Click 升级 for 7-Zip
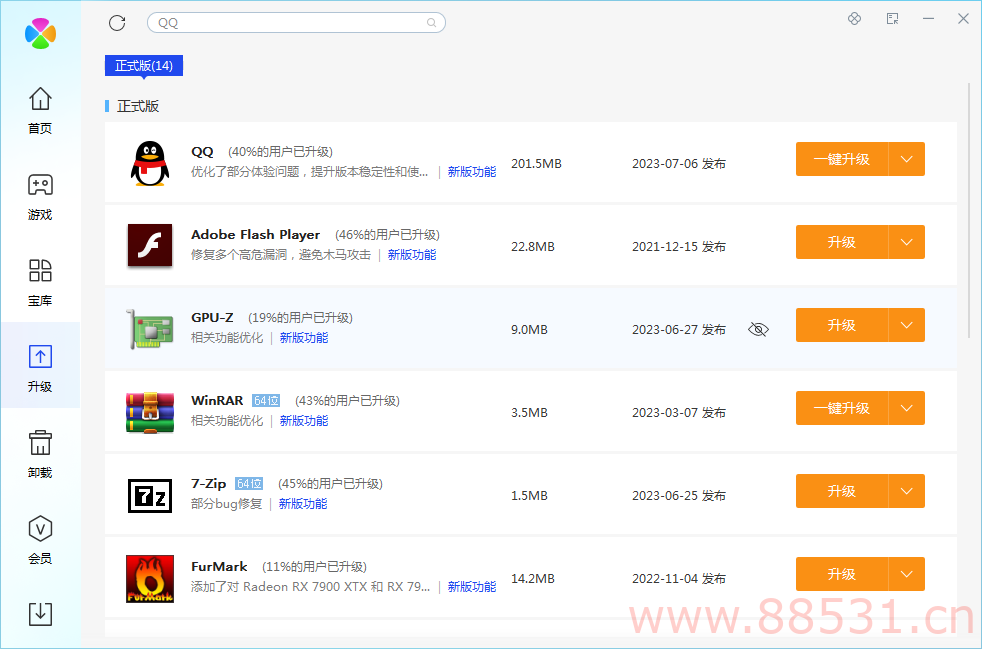Viewport: 982px width, 649px height. point(842,491)
